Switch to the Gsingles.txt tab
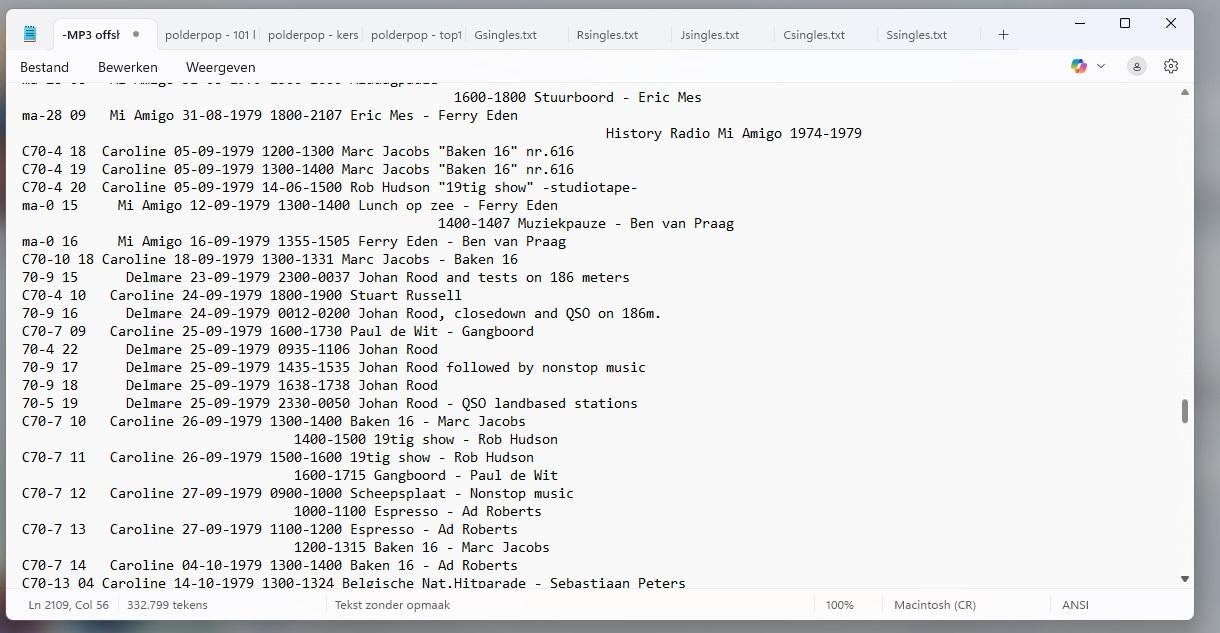This screenshot has width=1220, height=633. click(x=506, y=35)
